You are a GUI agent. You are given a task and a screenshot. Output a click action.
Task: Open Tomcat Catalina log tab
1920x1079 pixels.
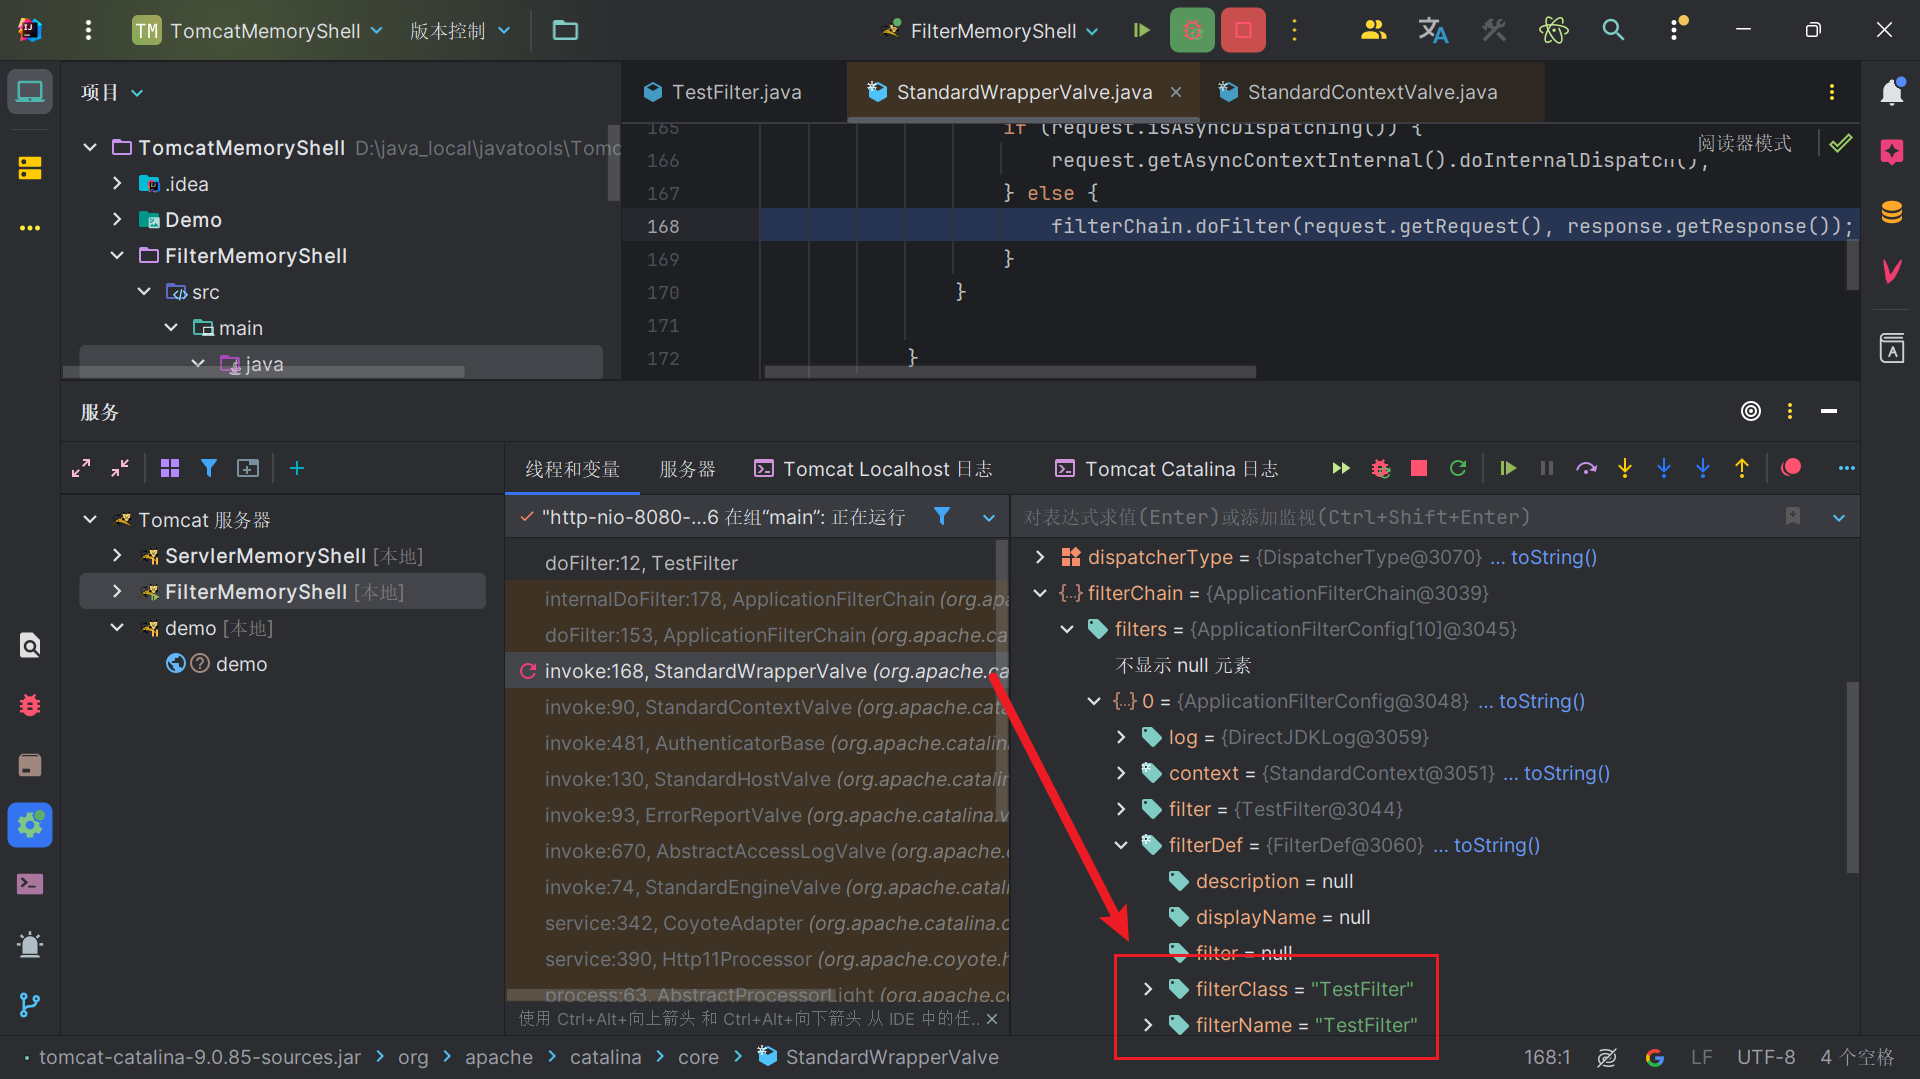pyautogui.click(x=1167, y=469)
